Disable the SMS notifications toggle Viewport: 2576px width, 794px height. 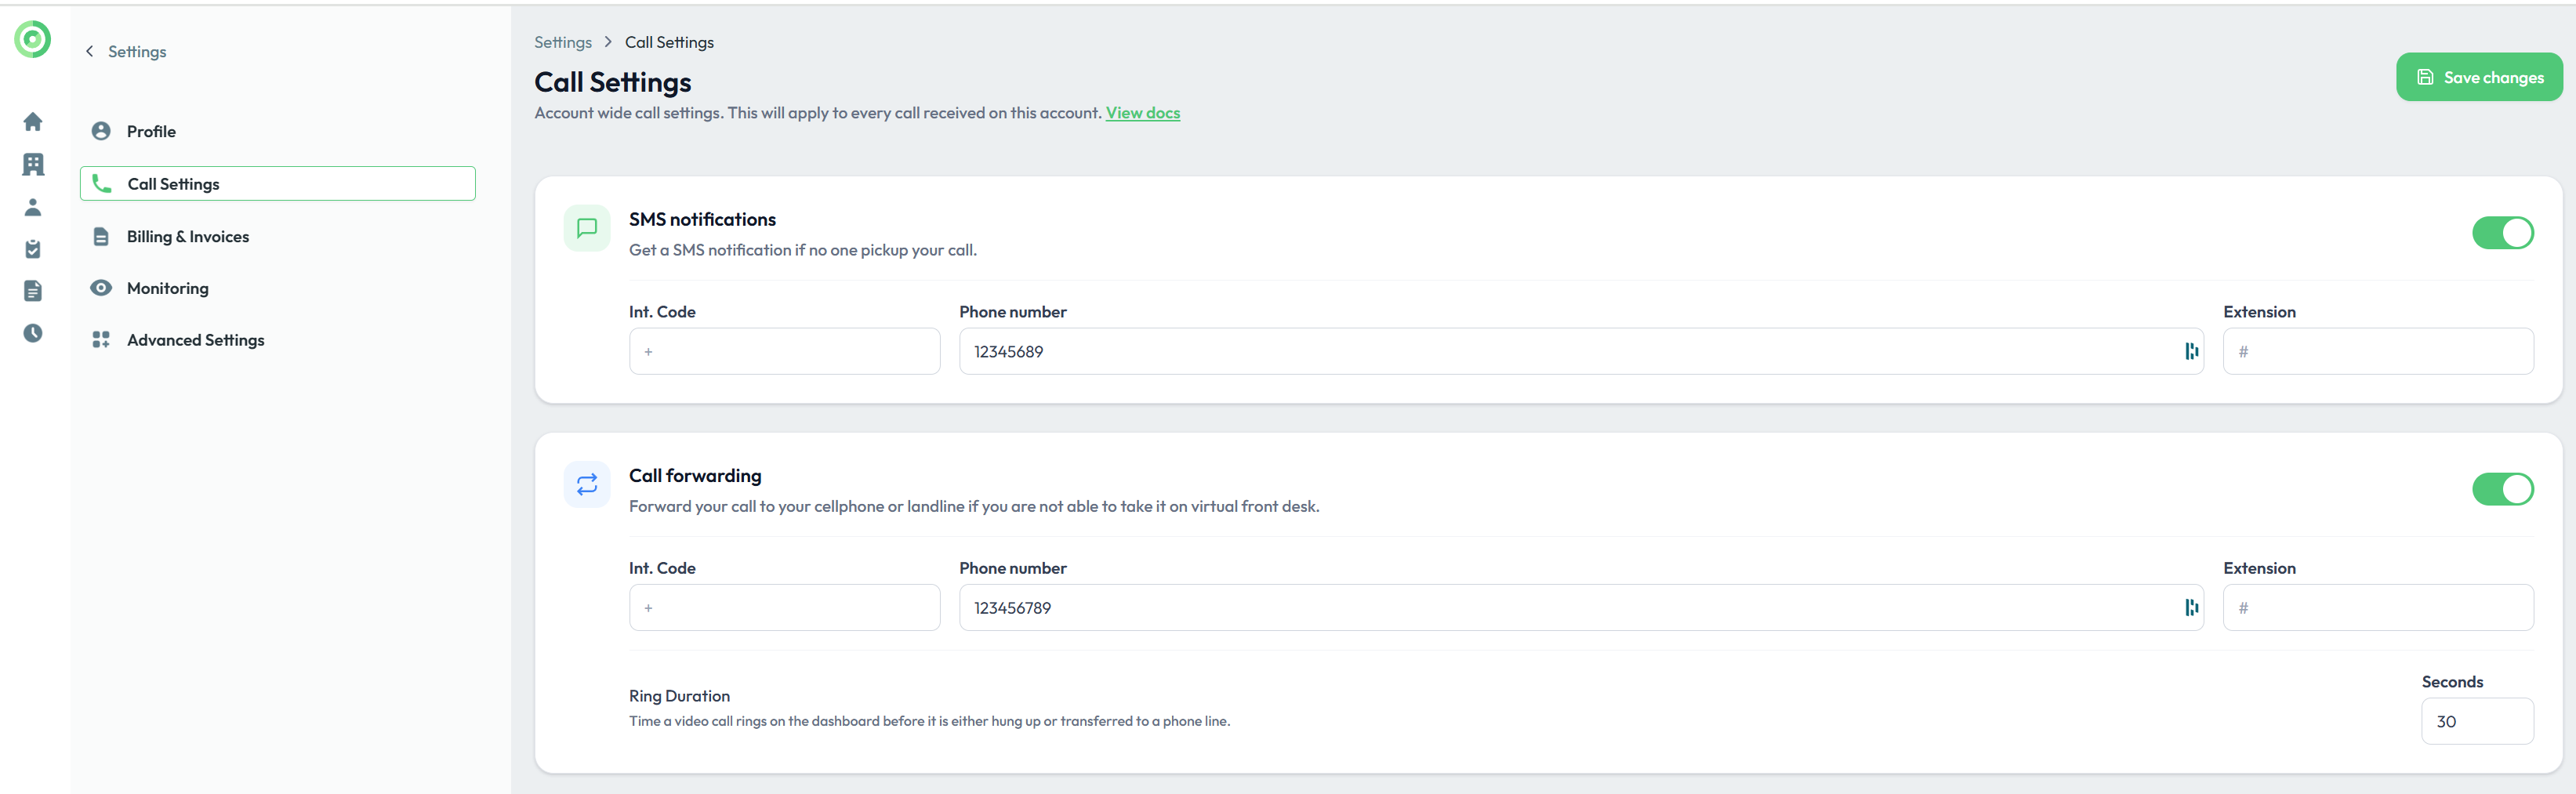tap(2502, 233)
